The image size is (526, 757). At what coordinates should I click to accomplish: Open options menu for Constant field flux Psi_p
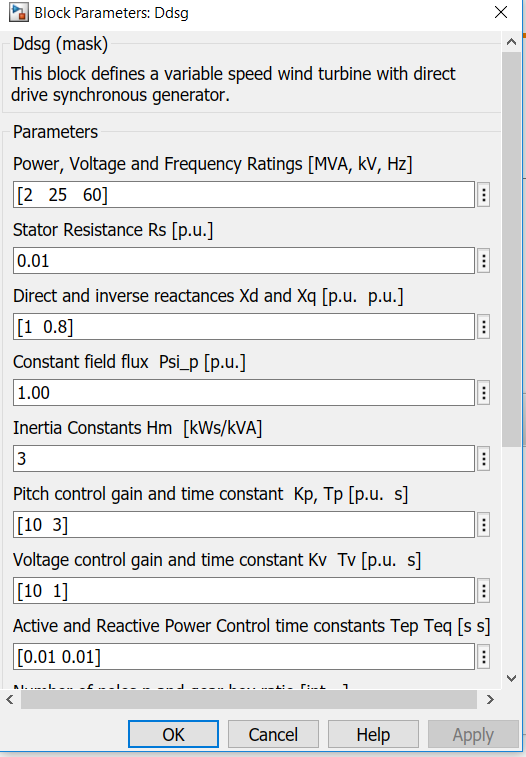(484, 393)
